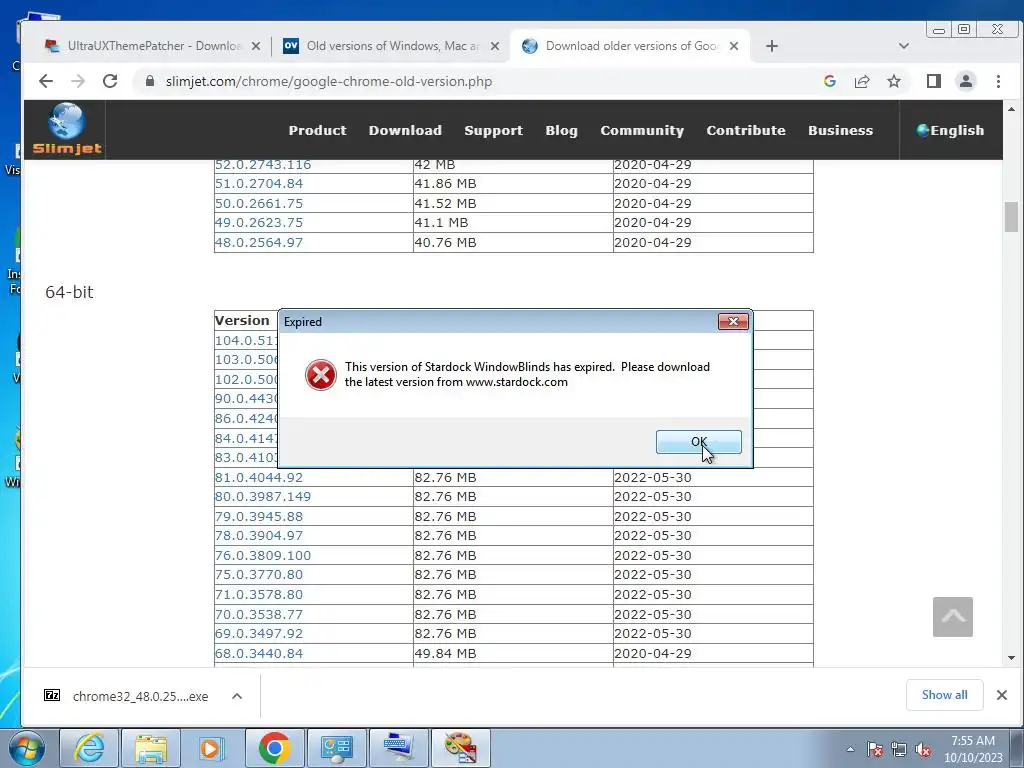1024x768 pixels.
Task: Click the Chrome taskbar icon
Action: click(274, 748)
